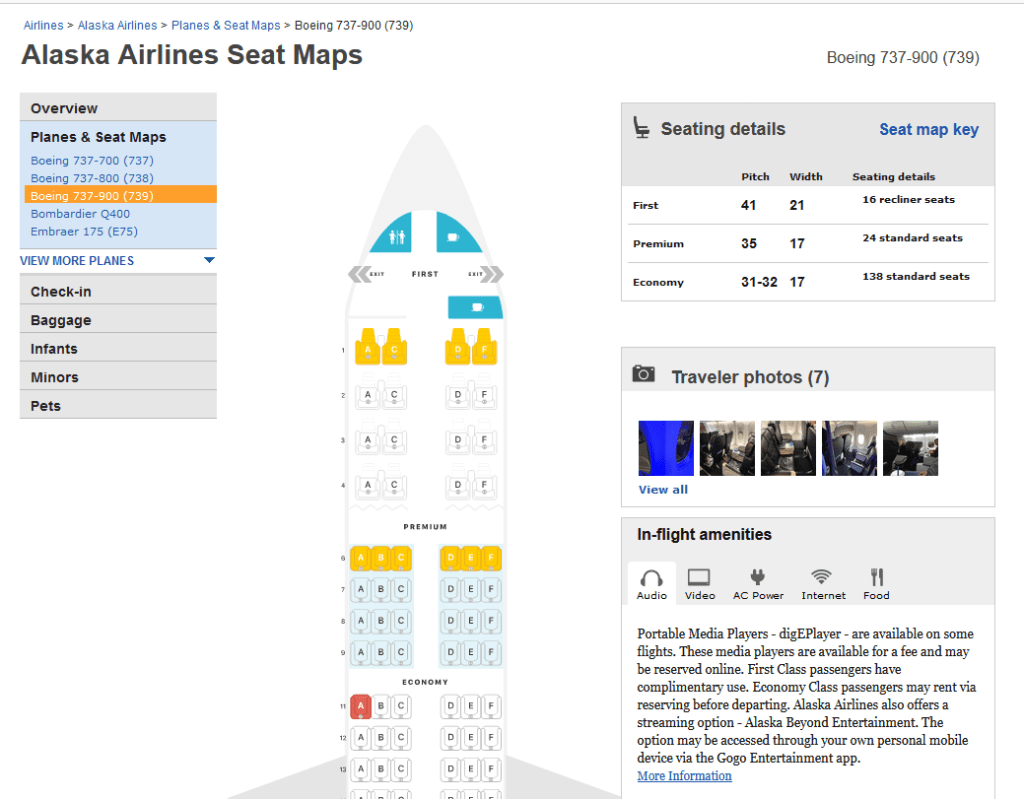Select red economy seat 11A
The width and height of the screenshot is (1024, 799).
[x=361, y=706]
